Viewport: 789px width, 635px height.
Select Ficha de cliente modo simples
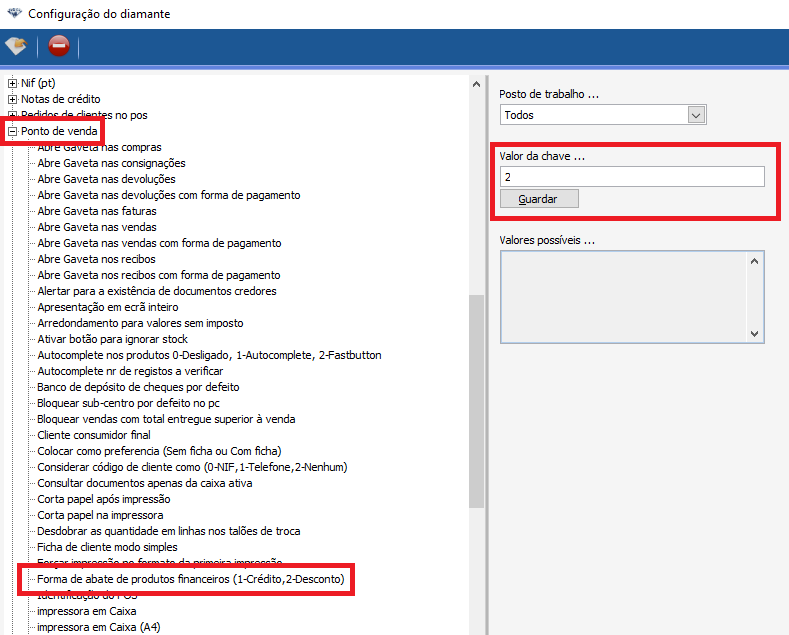click(107, 547)
